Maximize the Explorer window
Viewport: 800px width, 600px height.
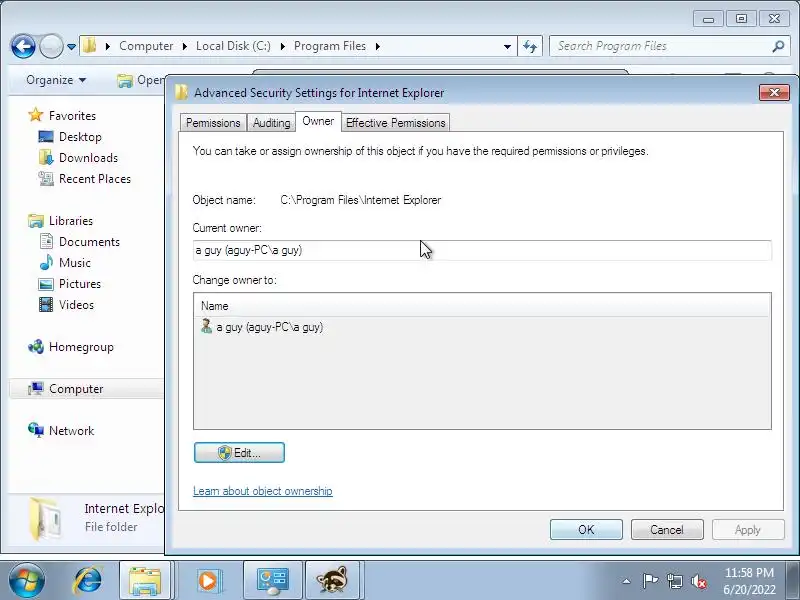741,19
